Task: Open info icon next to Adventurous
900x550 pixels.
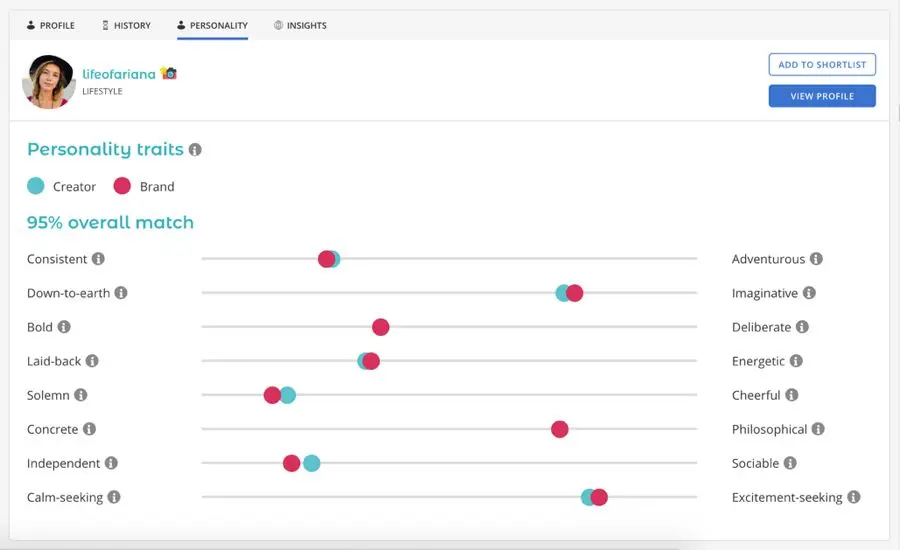Action: pyautogui.click(x=816, y=259)
